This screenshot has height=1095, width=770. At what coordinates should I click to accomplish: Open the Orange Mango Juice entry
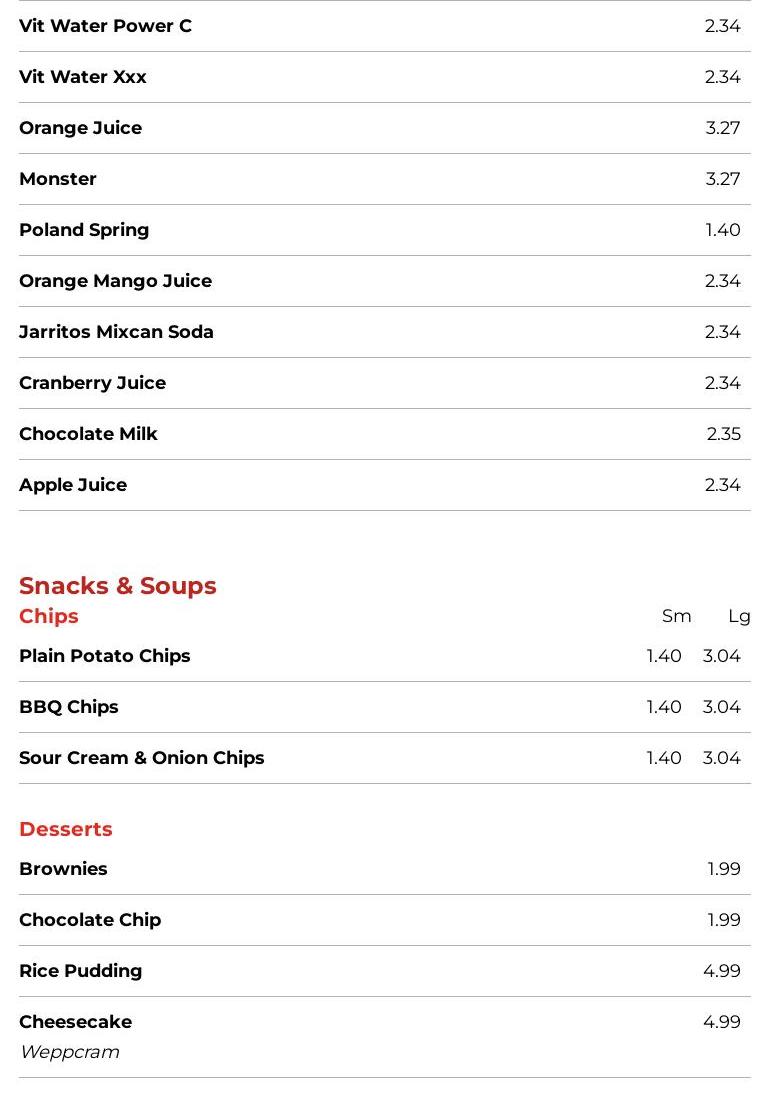click(x=385, y=281)
